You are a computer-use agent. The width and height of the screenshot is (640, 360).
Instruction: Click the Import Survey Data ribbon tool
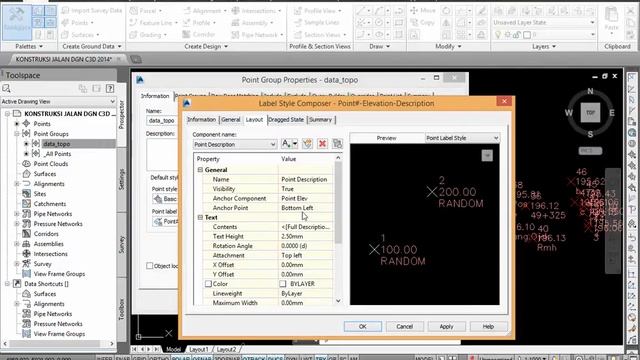92,11
